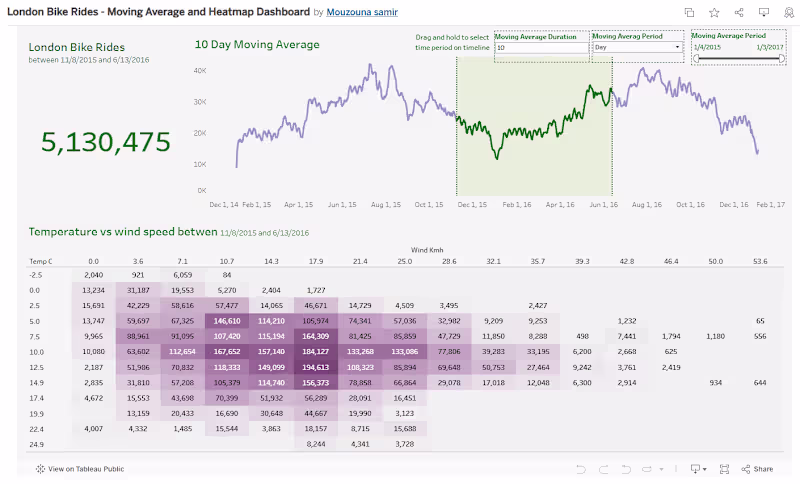Click the undo arrow in bottom toolbar
The height and width of the screenshot is (484, 800).
pyautogui.click(x=580, y=468)
